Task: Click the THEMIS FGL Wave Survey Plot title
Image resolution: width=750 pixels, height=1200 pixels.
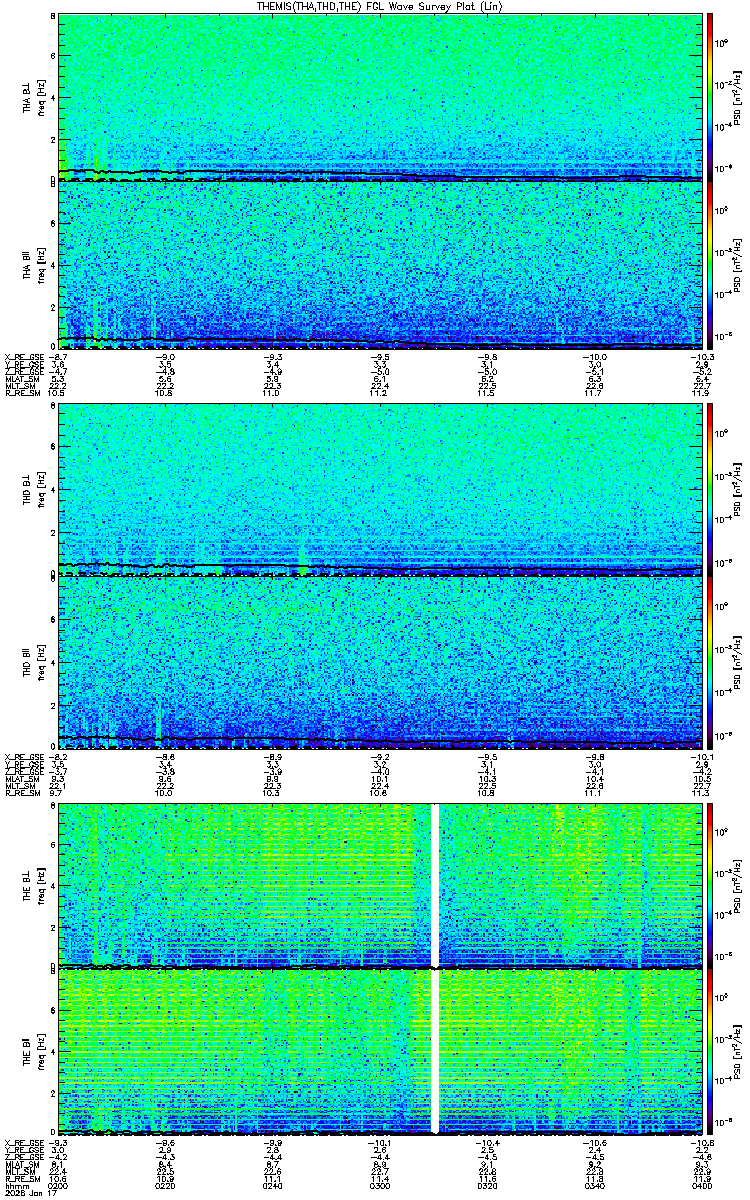Action: pos(380,6)
